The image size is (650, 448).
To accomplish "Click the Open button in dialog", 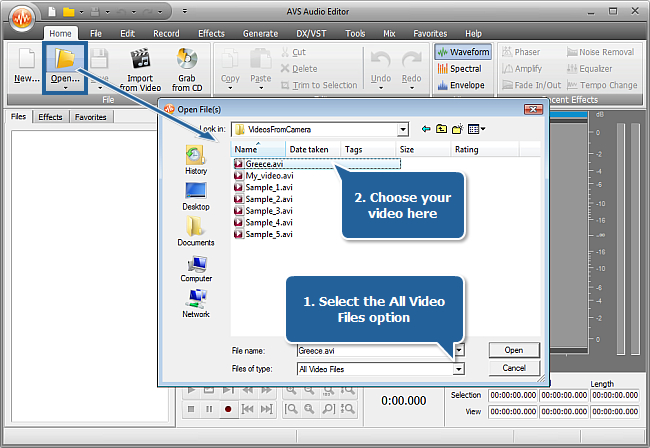I will pyautogui.click(x=514, y=350).
